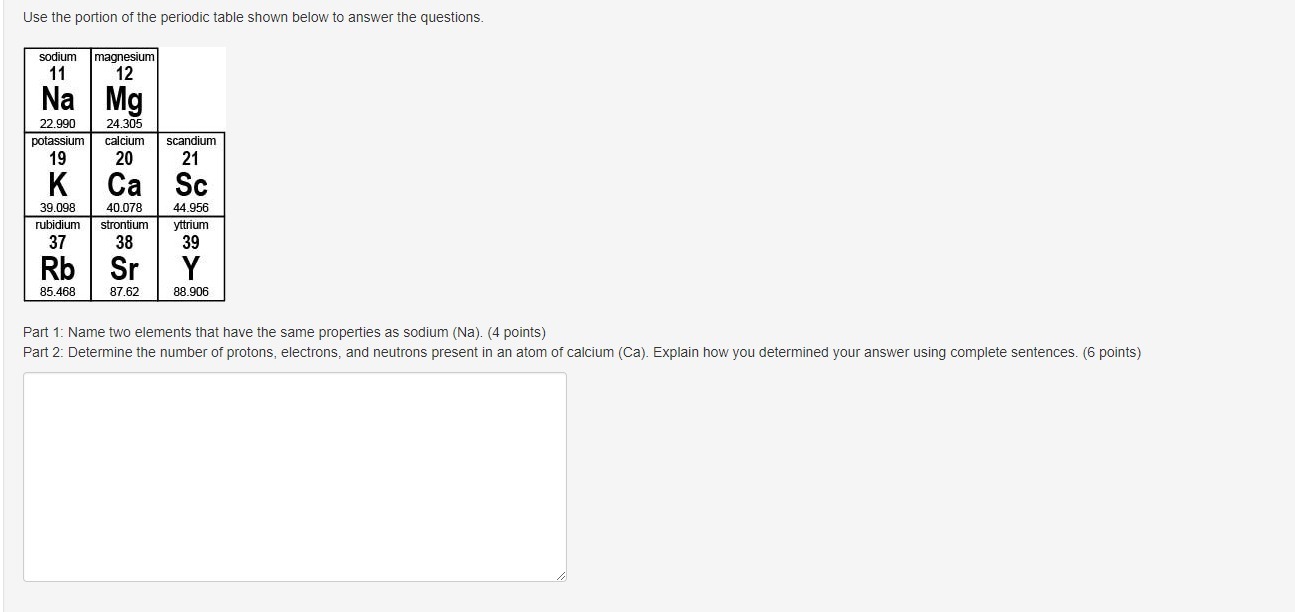The width and height of the screenshot is (1295, 612).
Task: Click the Part 1 question text
Action: 284,332
